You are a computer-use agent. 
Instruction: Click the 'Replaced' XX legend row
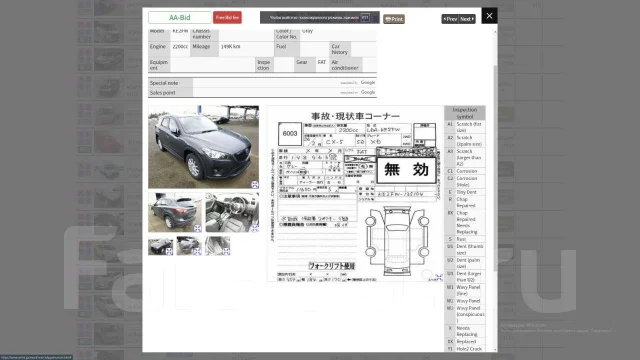464,342
